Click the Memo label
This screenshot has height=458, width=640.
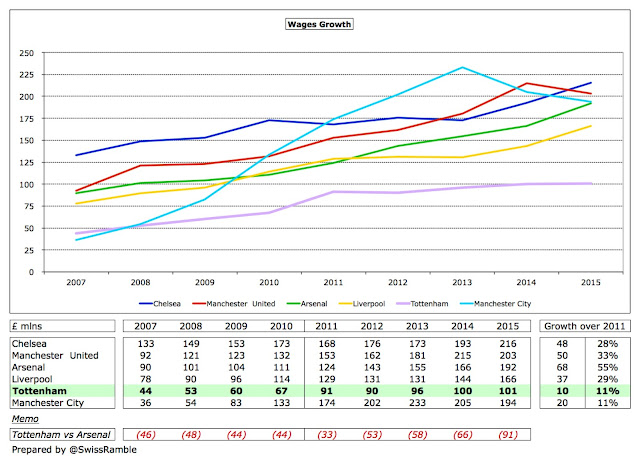[x=25, y=419]
